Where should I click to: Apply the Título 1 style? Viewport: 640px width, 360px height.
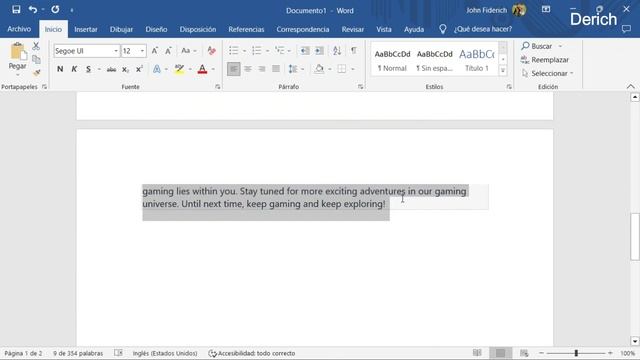477,60
